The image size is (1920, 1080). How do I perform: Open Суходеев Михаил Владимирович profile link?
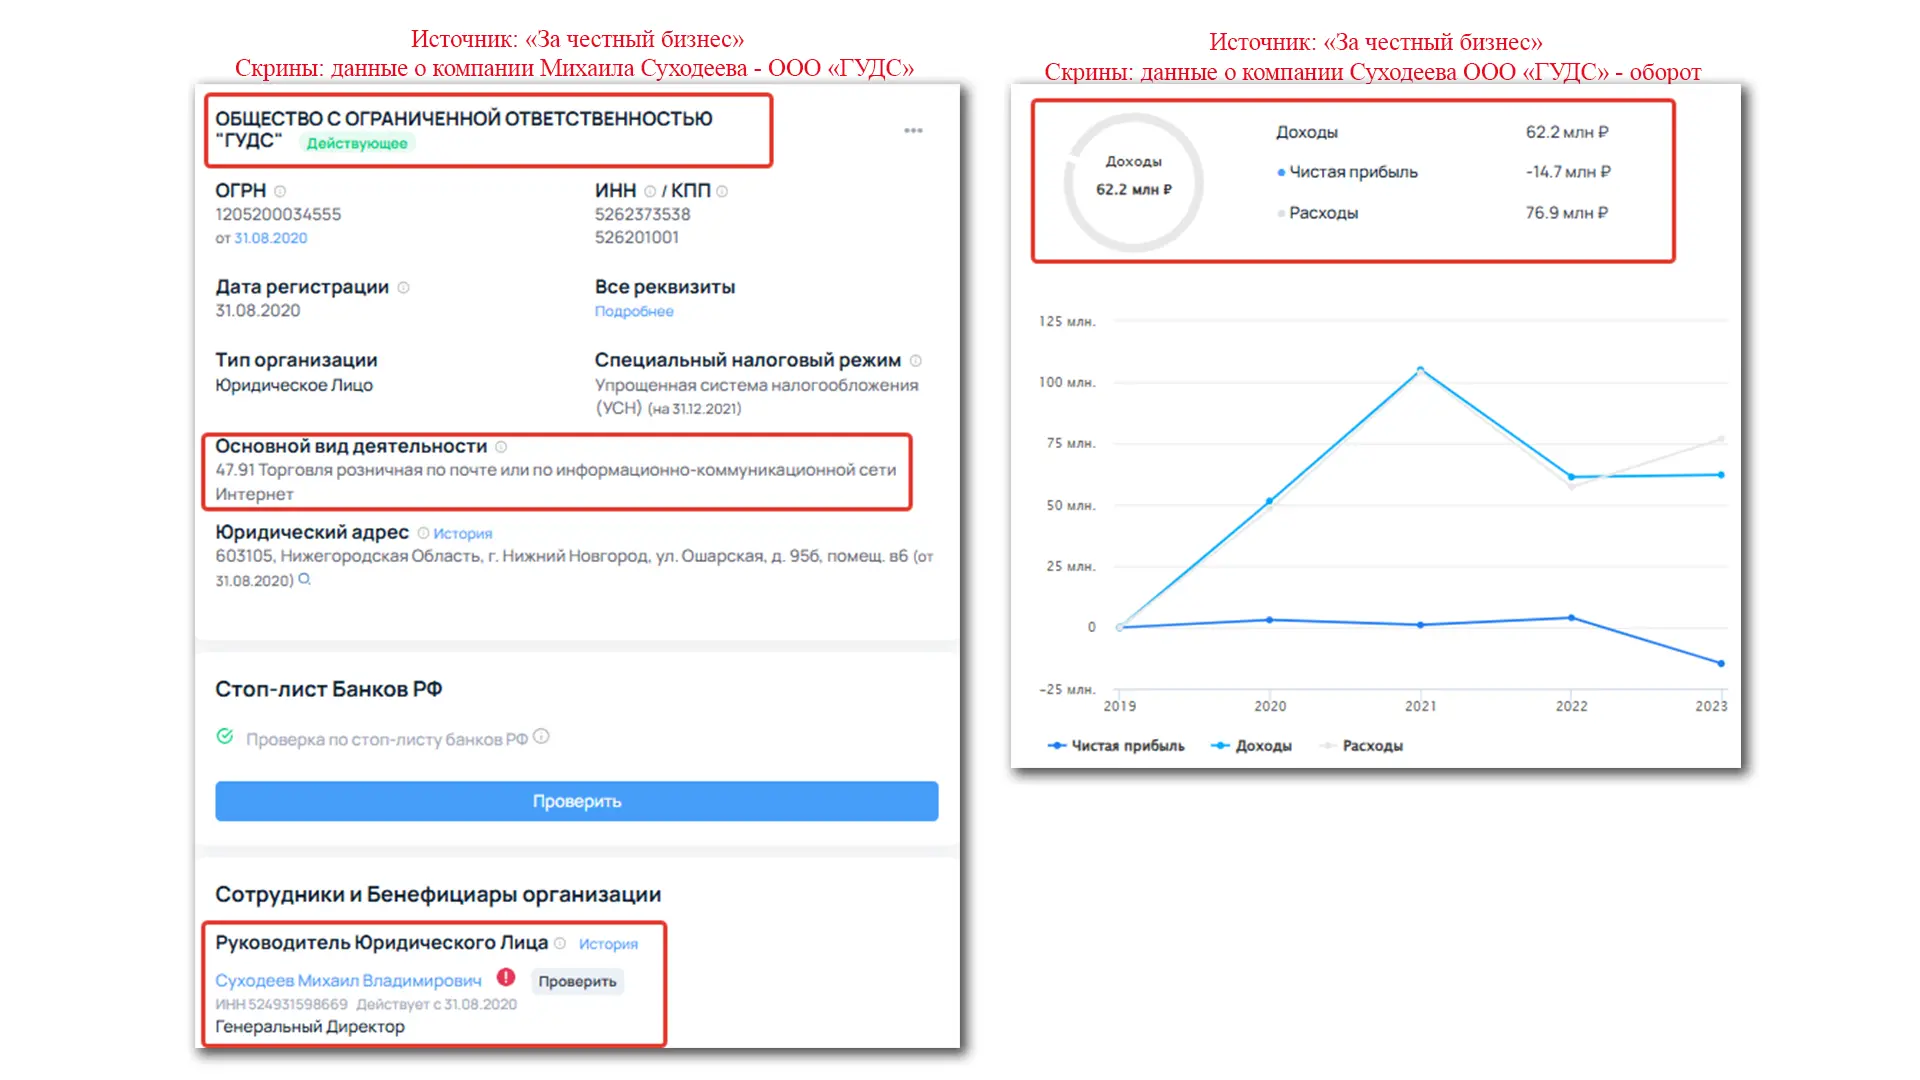click(x=348, y=981)
